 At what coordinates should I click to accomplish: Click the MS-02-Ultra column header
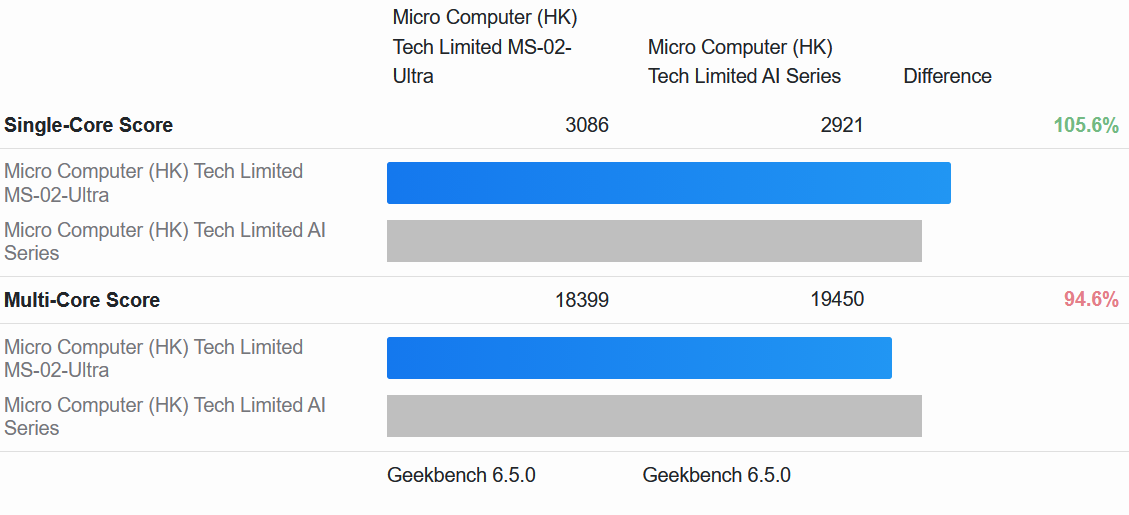[x=485, y=47]
